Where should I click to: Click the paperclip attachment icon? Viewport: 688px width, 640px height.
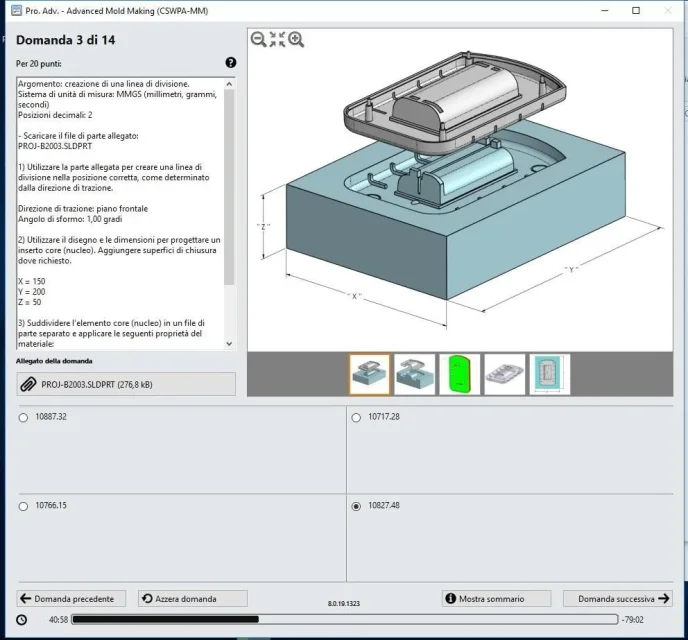[29, 385]
